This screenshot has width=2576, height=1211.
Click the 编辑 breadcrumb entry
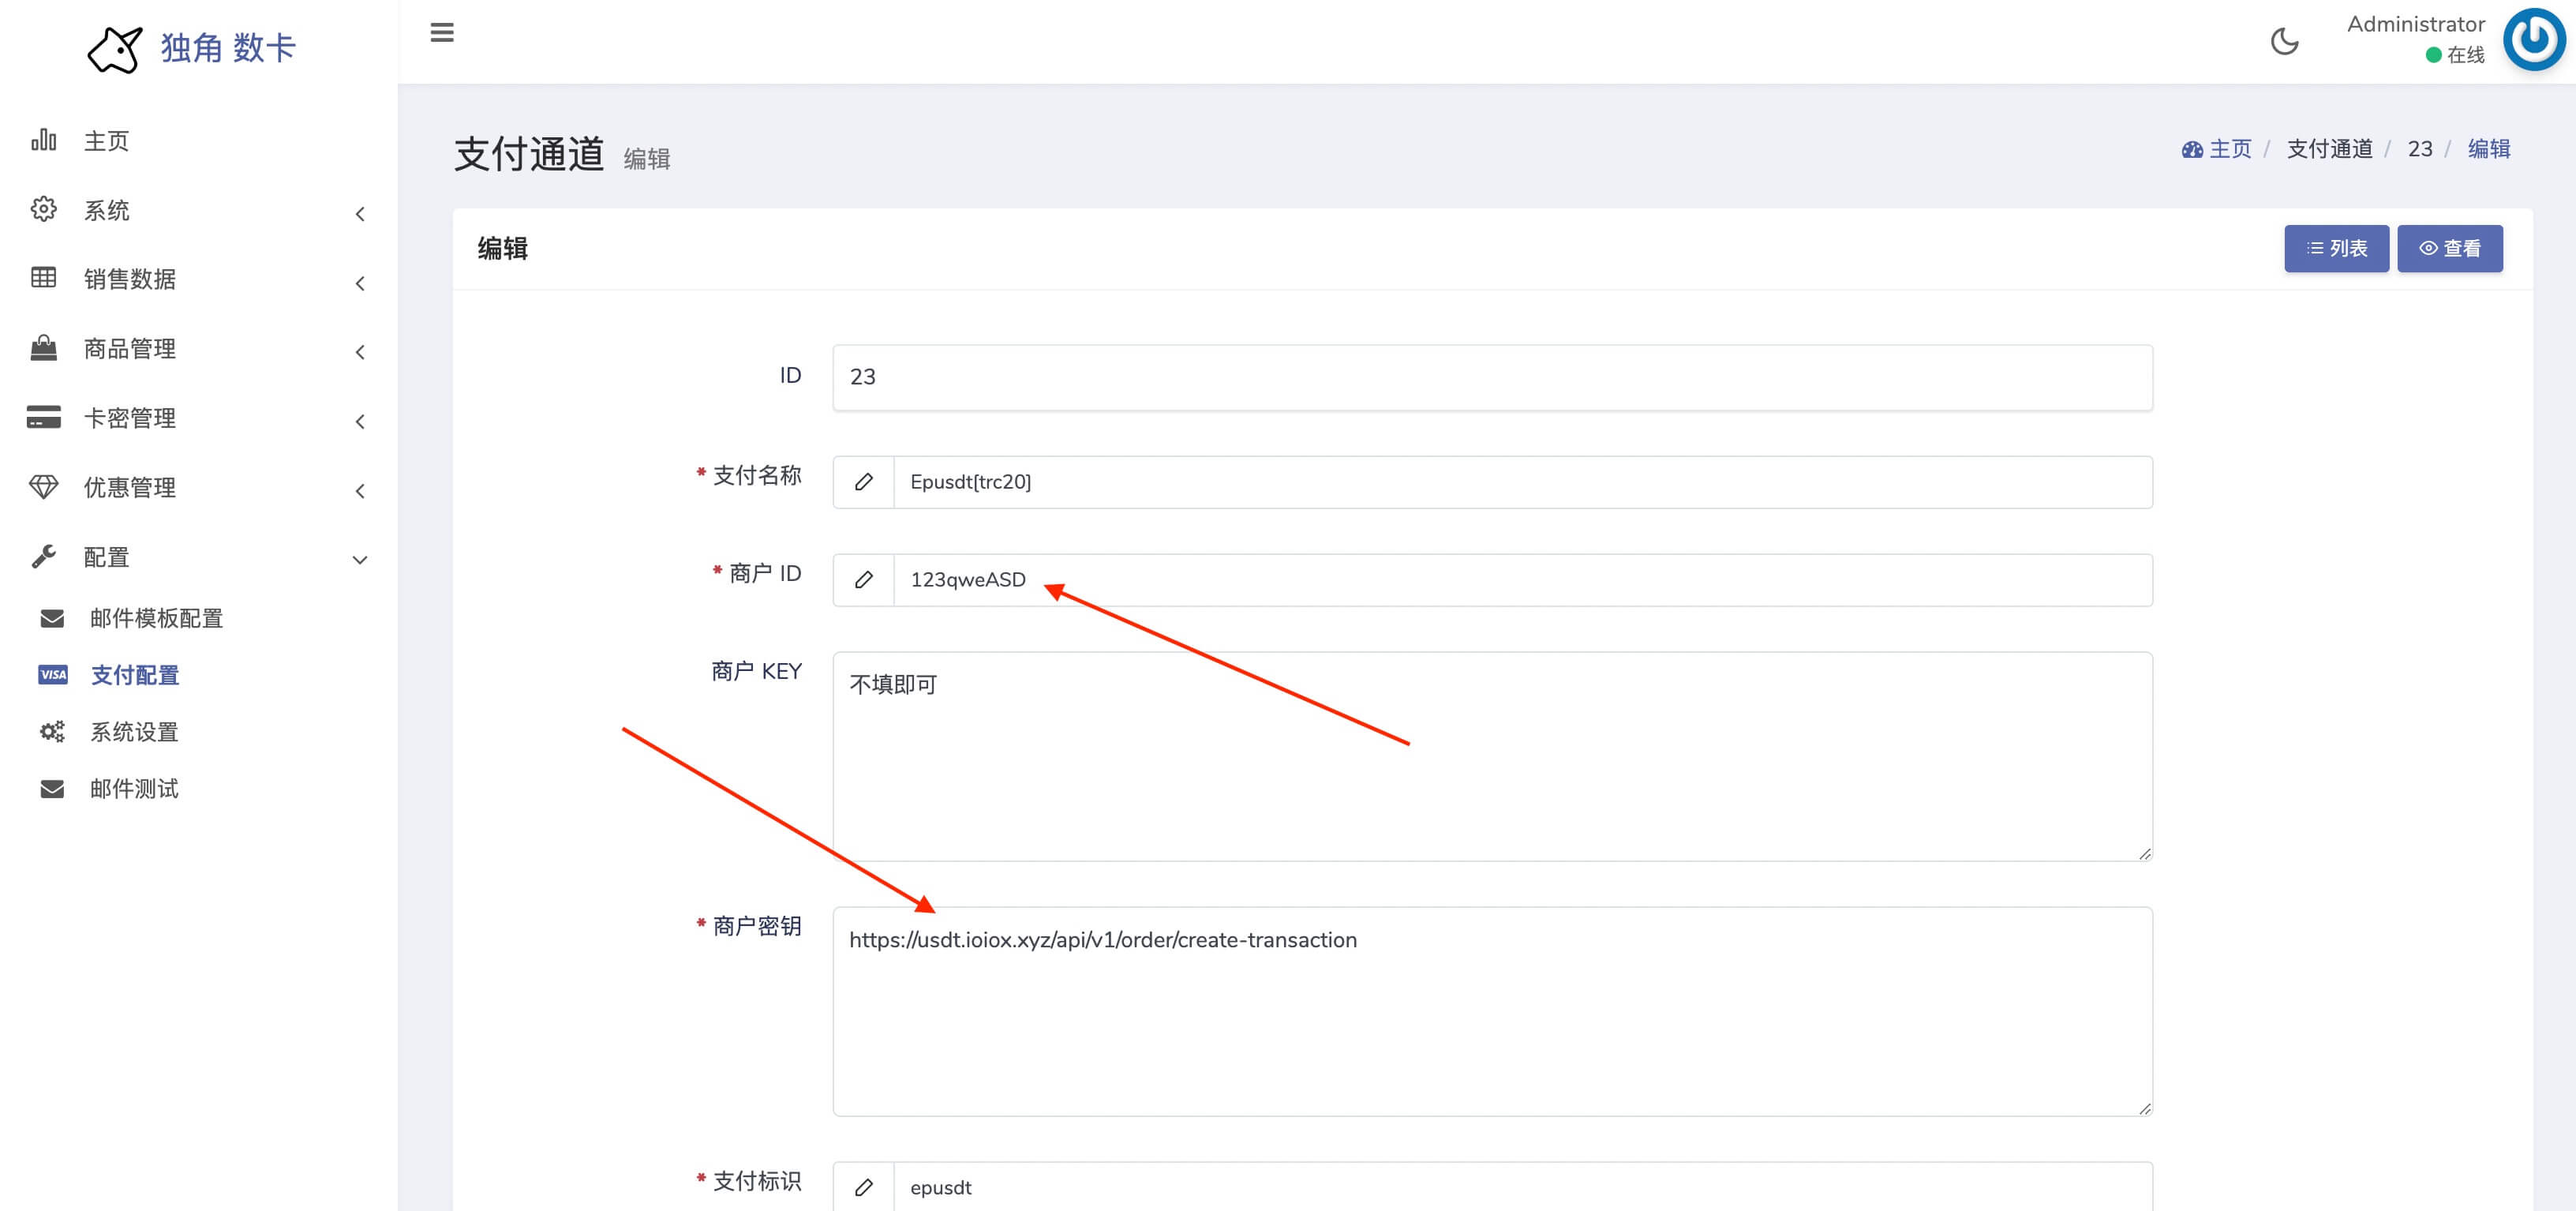(x=2488, y=149)
